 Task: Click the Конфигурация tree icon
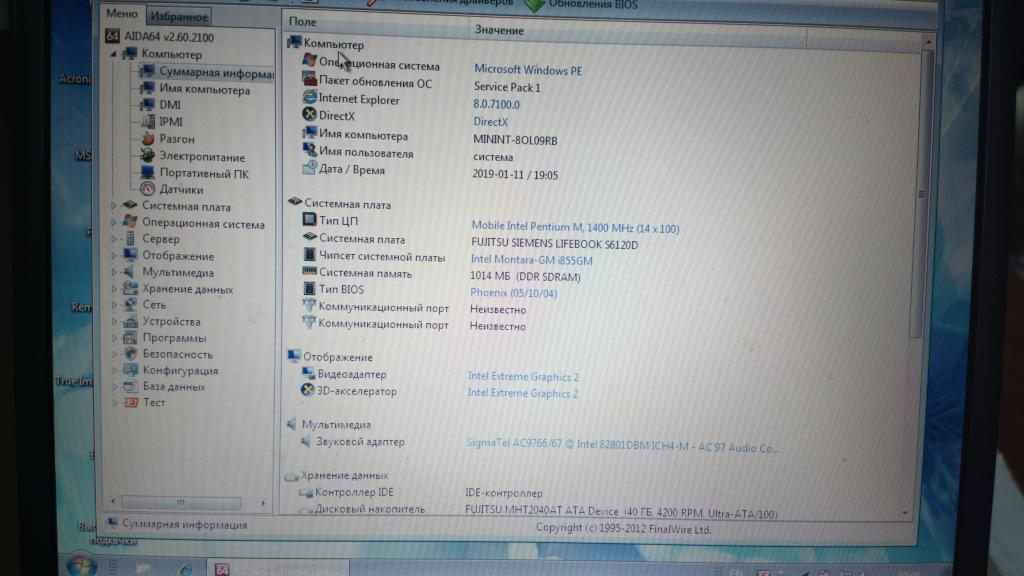point(131,370)
